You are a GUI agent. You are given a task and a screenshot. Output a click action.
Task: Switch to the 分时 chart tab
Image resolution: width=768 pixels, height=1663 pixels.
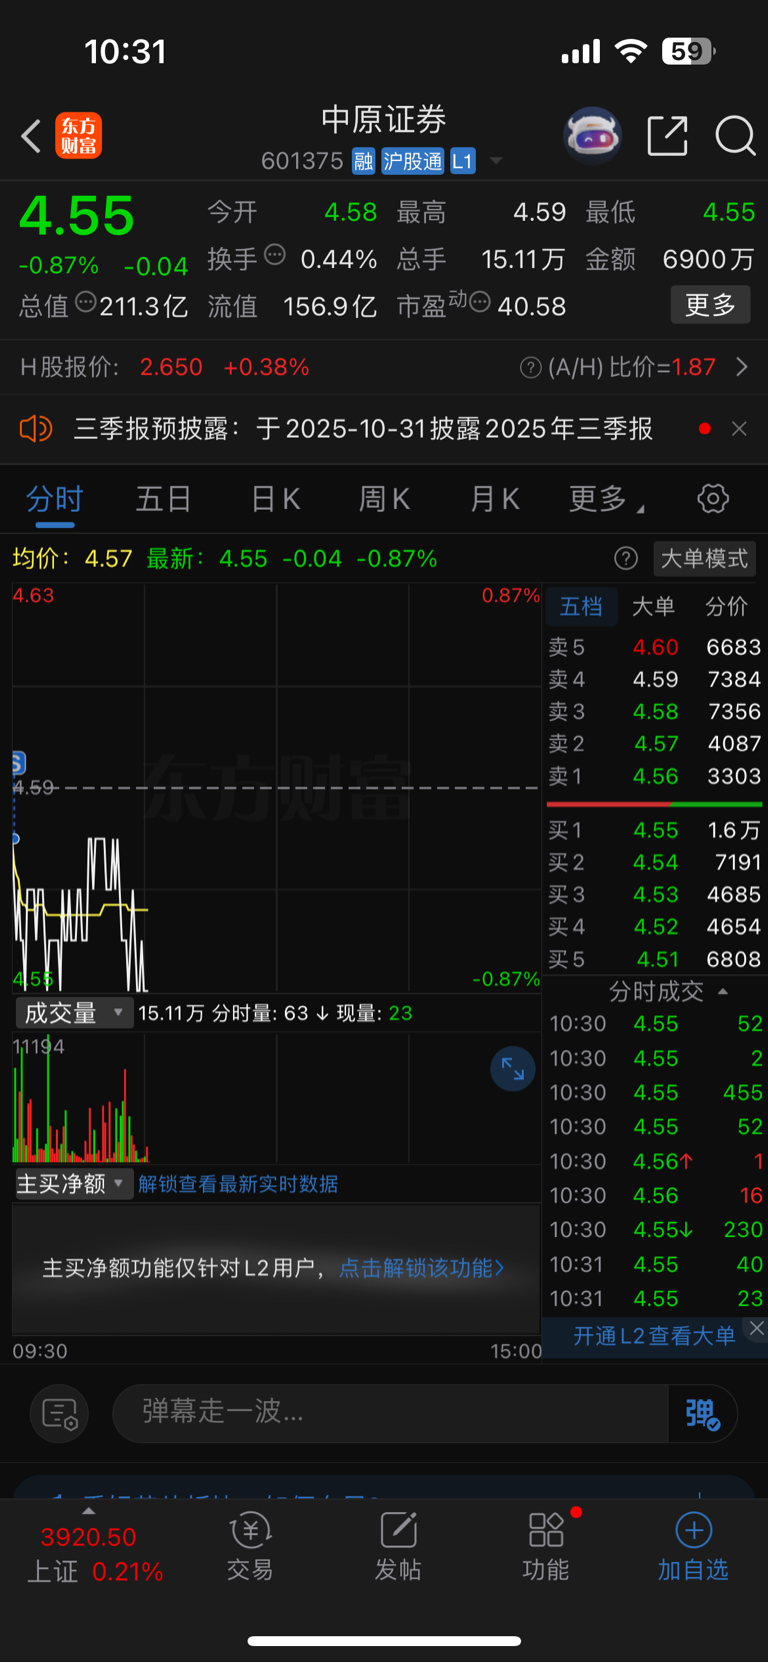[x=54, y=498]
